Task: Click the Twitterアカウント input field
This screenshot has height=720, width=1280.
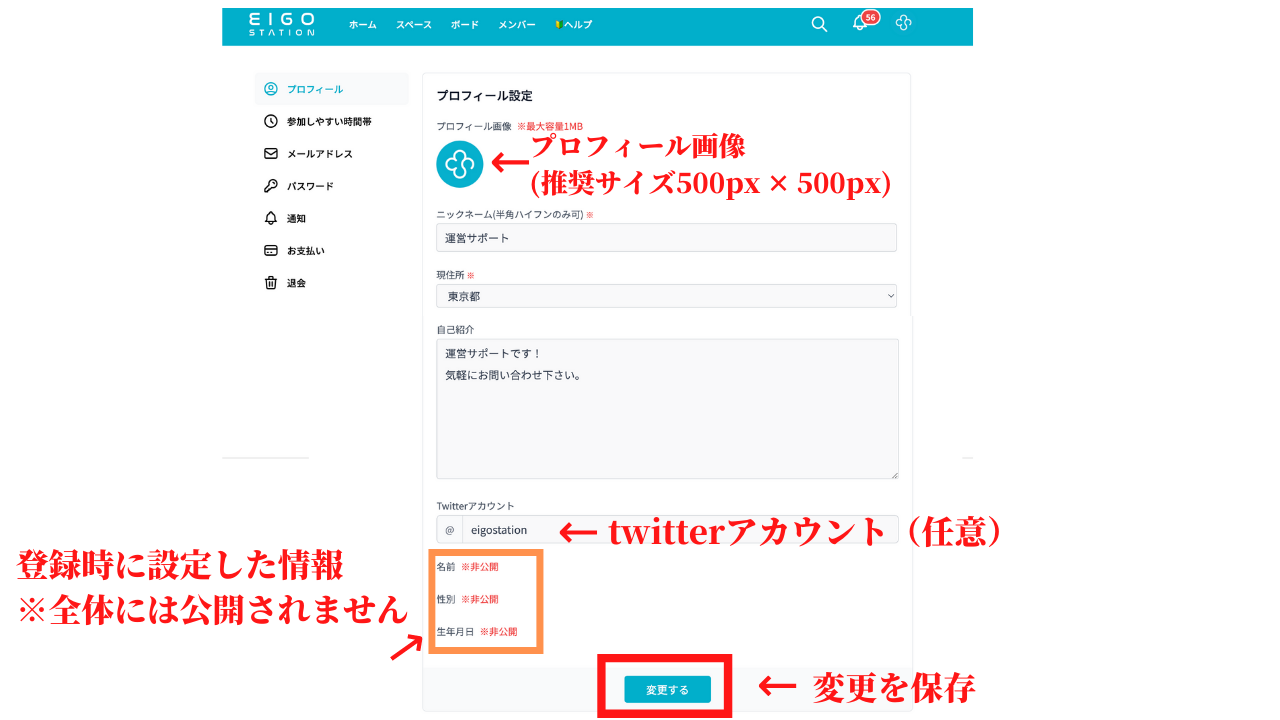Action: [679, 530]
